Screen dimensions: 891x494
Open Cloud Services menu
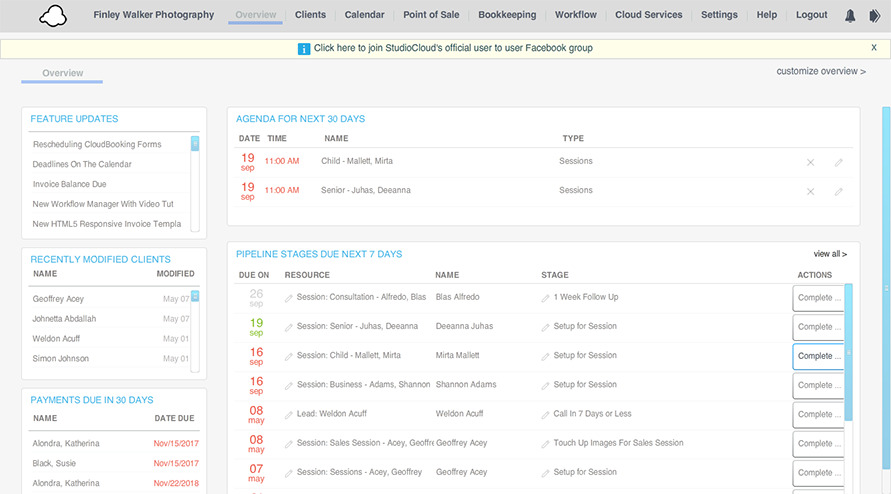point(648,15)
